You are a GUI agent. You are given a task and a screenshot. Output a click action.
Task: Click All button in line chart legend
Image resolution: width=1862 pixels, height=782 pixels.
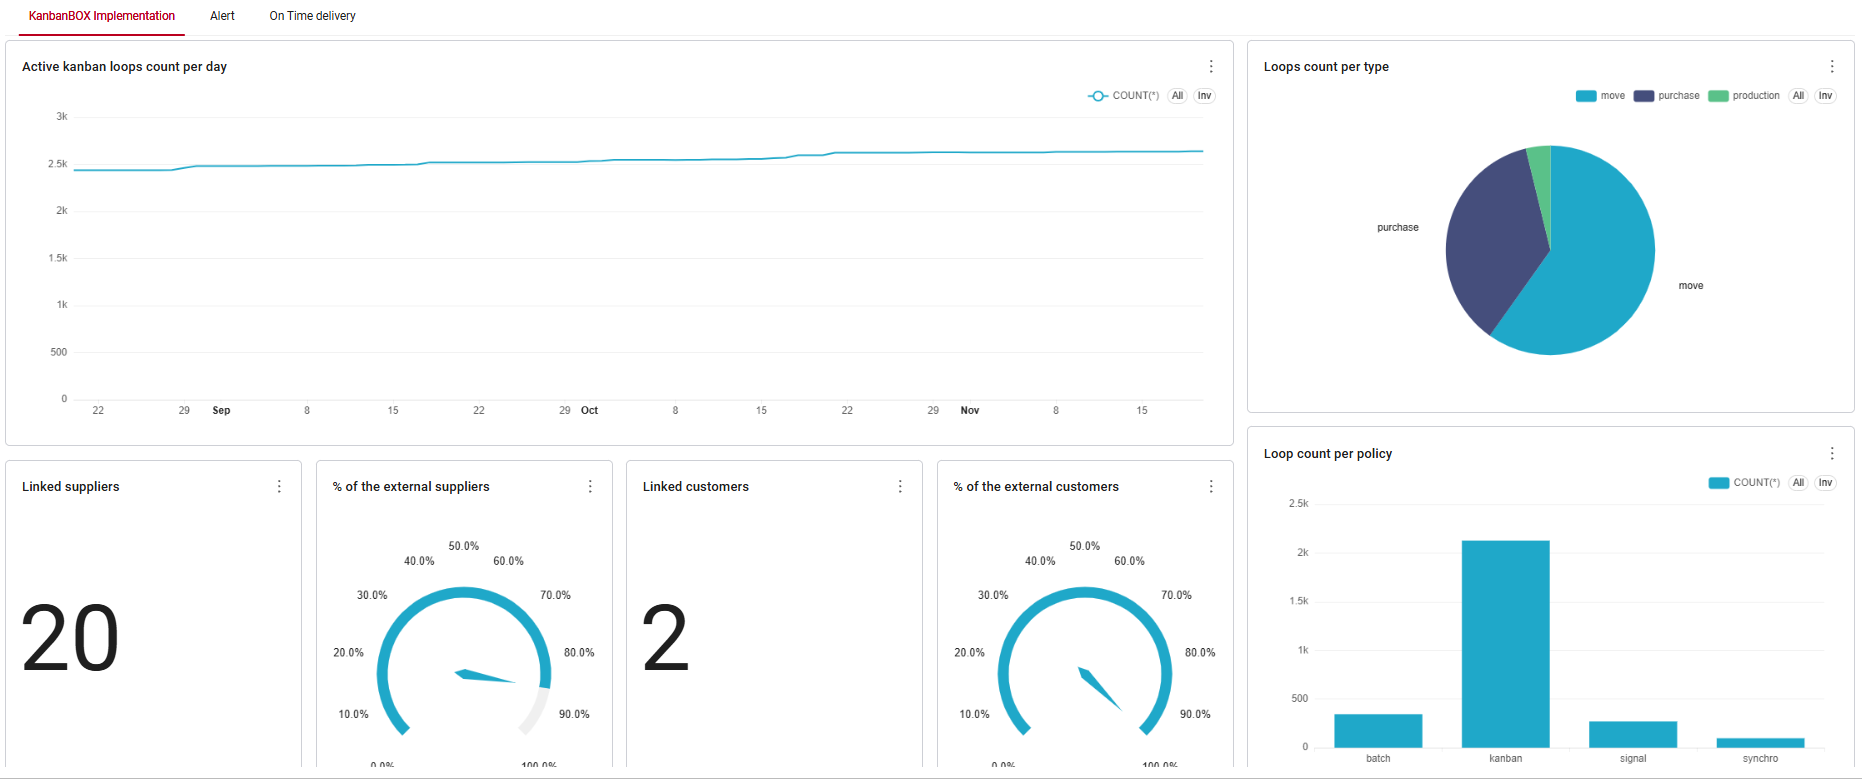(x=1177, y=96)
